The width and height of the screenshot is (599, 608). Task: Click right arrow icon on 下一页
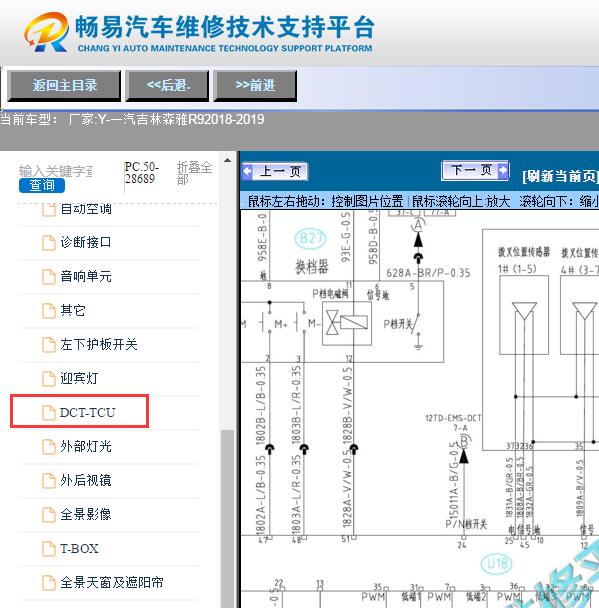[x=502, y=170]
